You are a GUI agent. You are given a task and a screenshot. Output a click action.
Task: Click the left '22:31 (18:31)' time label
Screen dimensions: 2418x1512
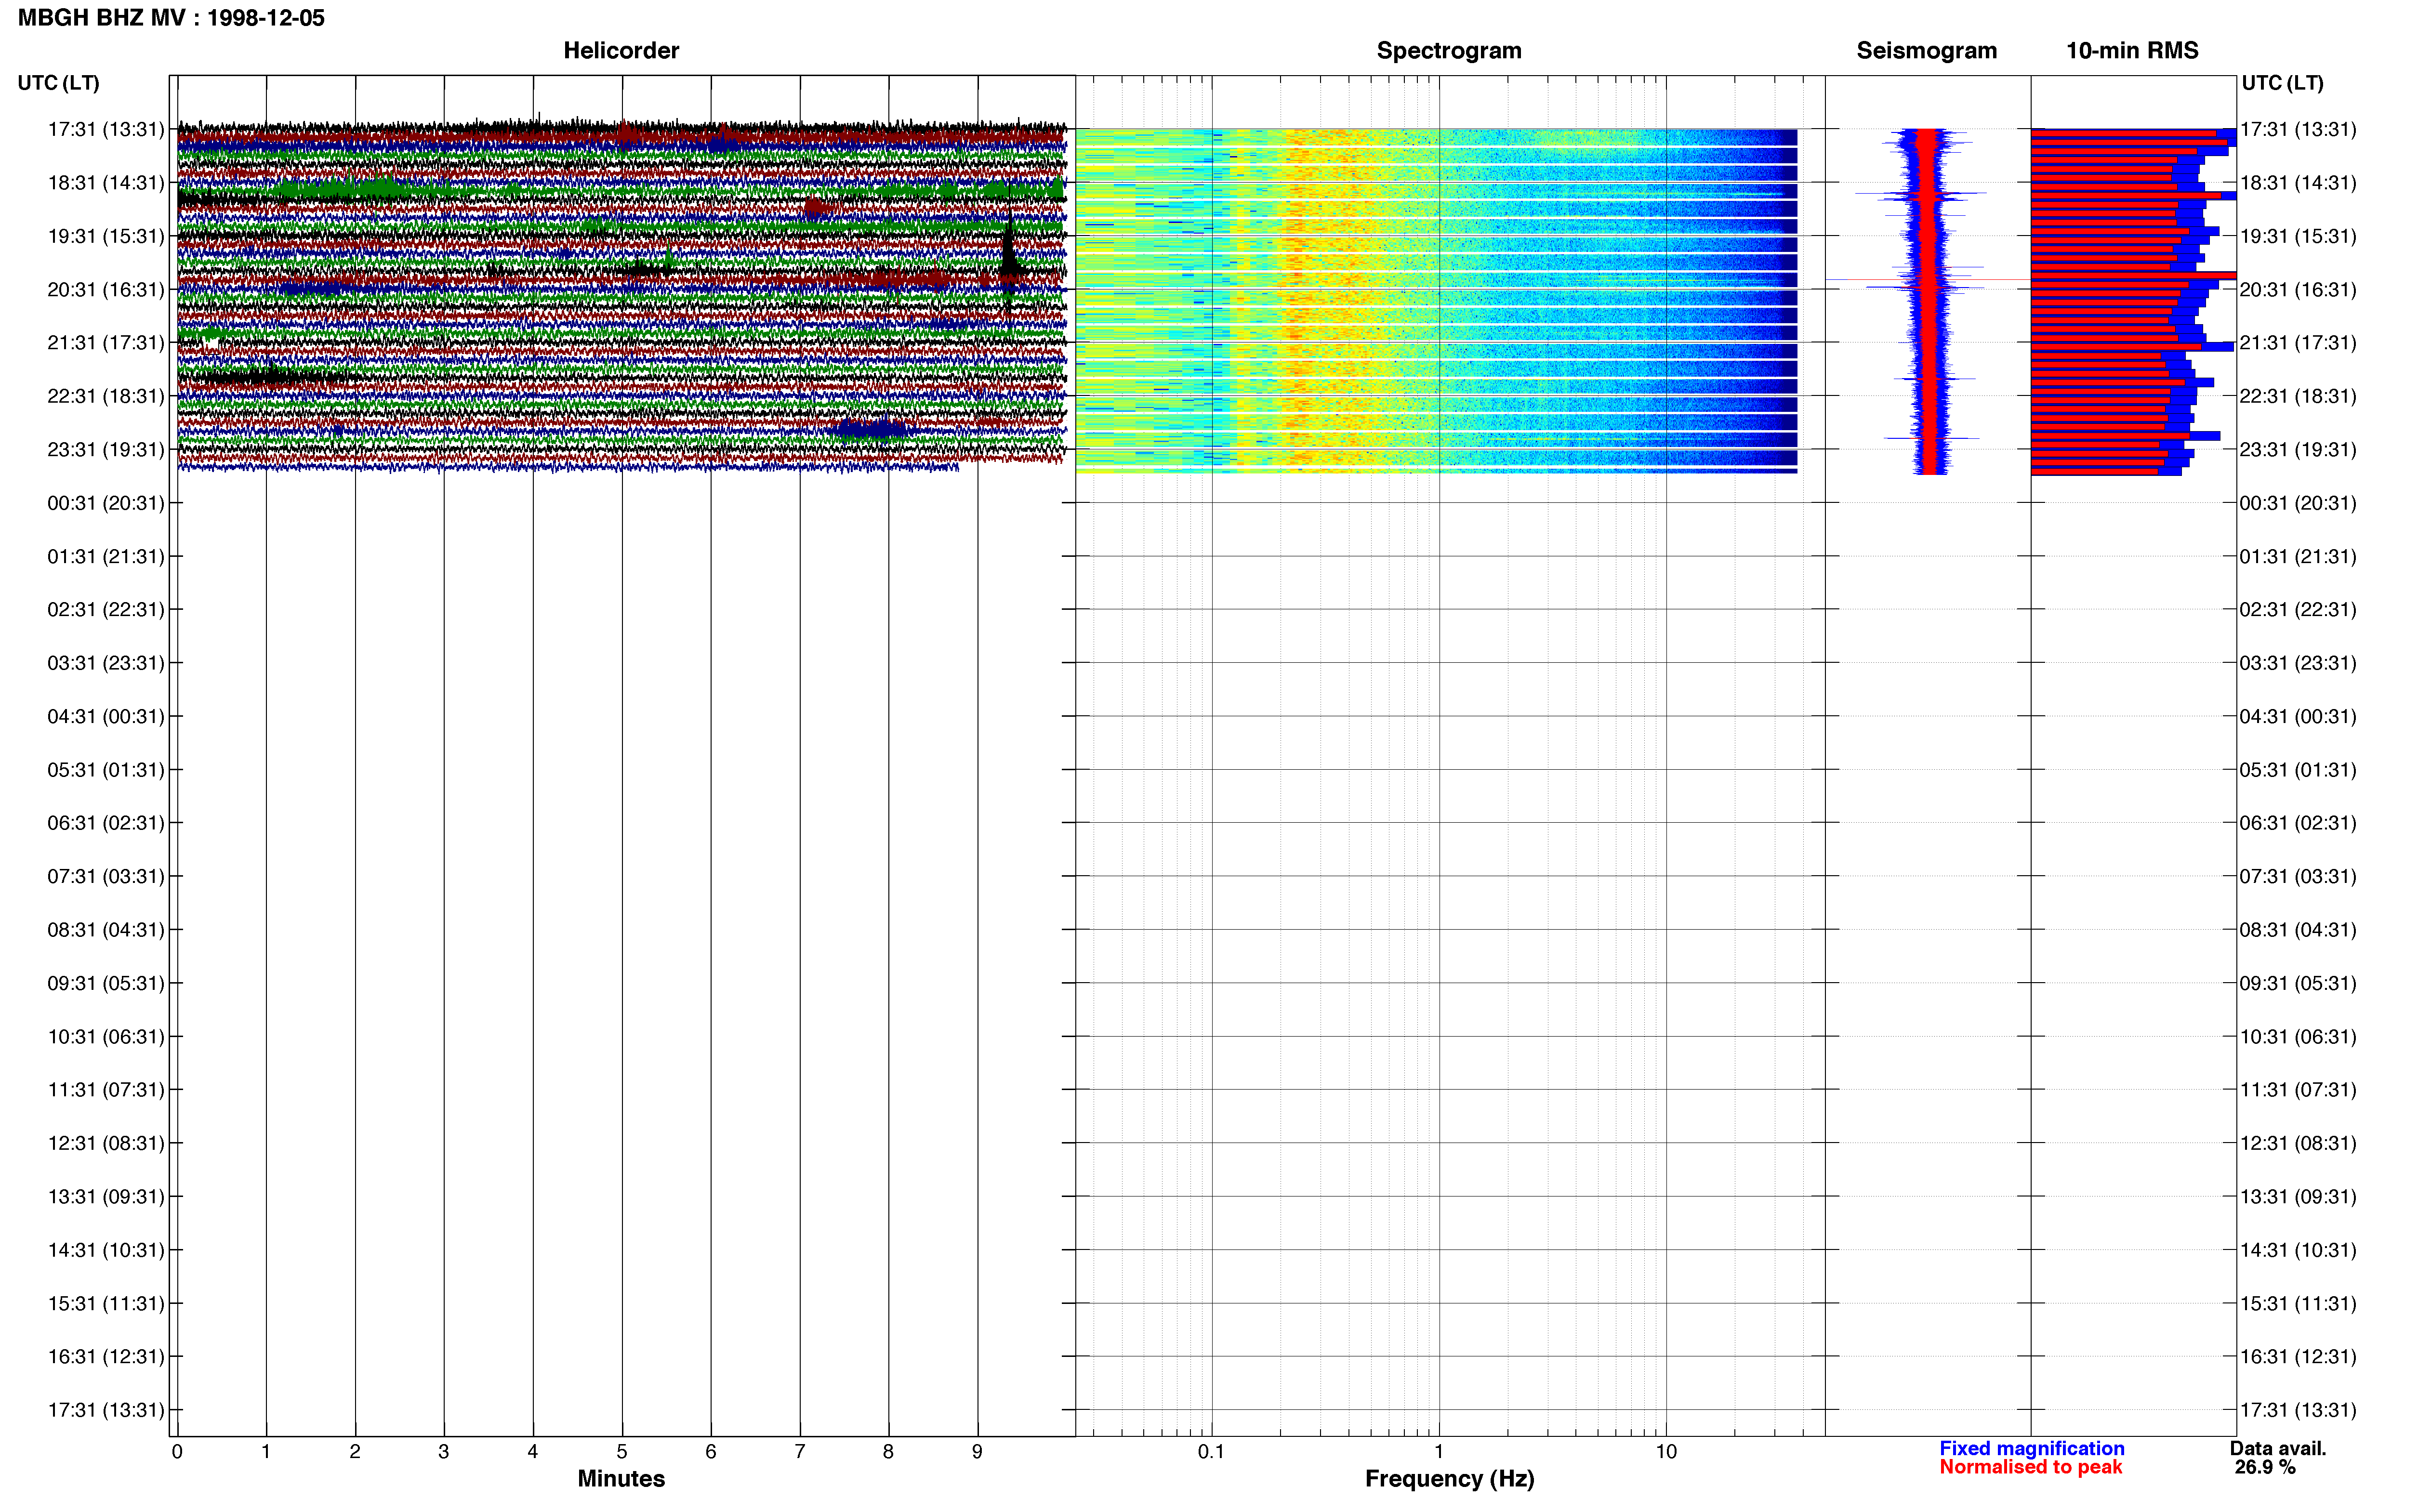pos(106,396)
